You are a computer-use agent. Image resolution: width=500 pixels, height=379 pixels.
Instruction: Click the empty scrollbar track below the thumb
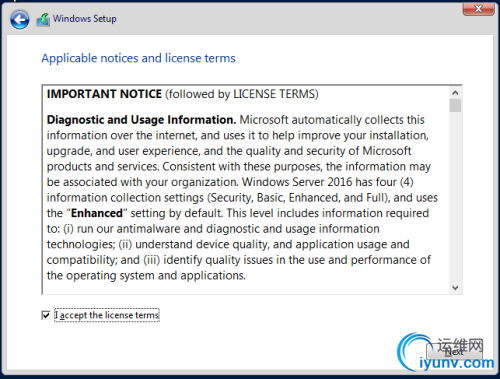click(x=455, y=197)
